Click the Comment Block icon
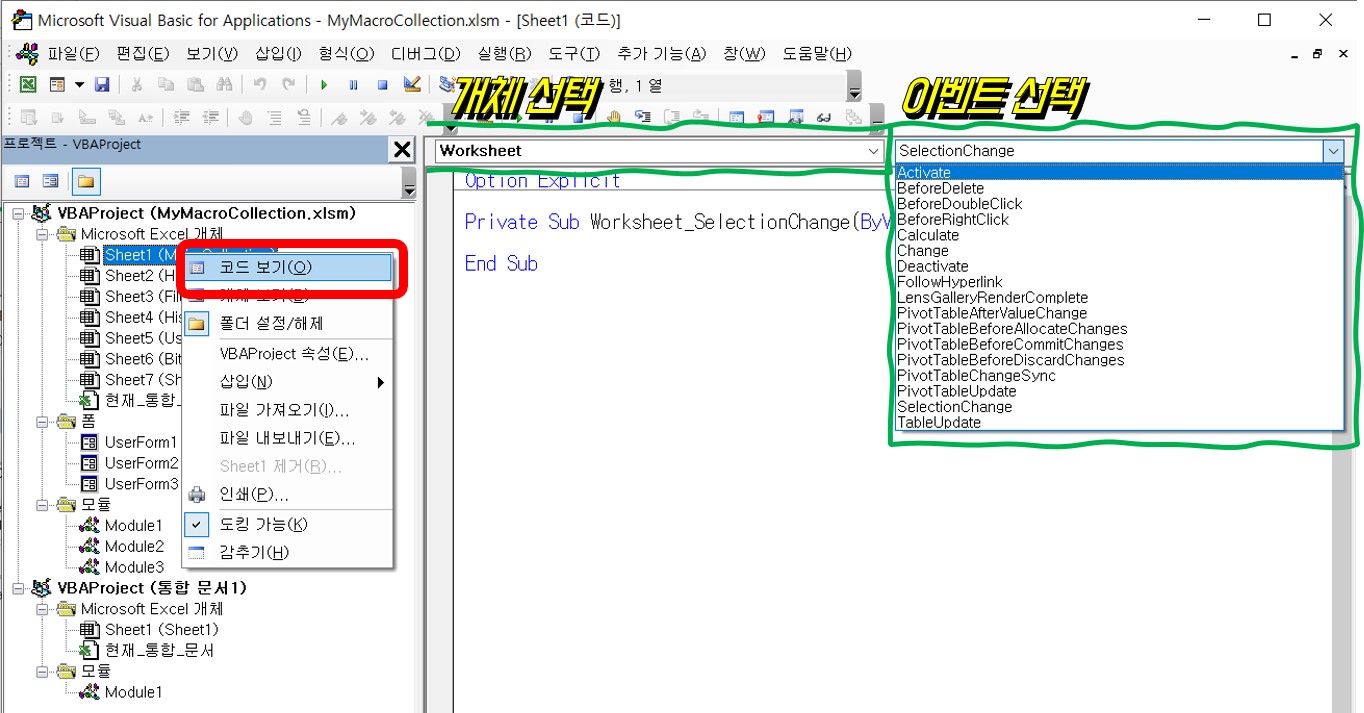 pos(275,118)
